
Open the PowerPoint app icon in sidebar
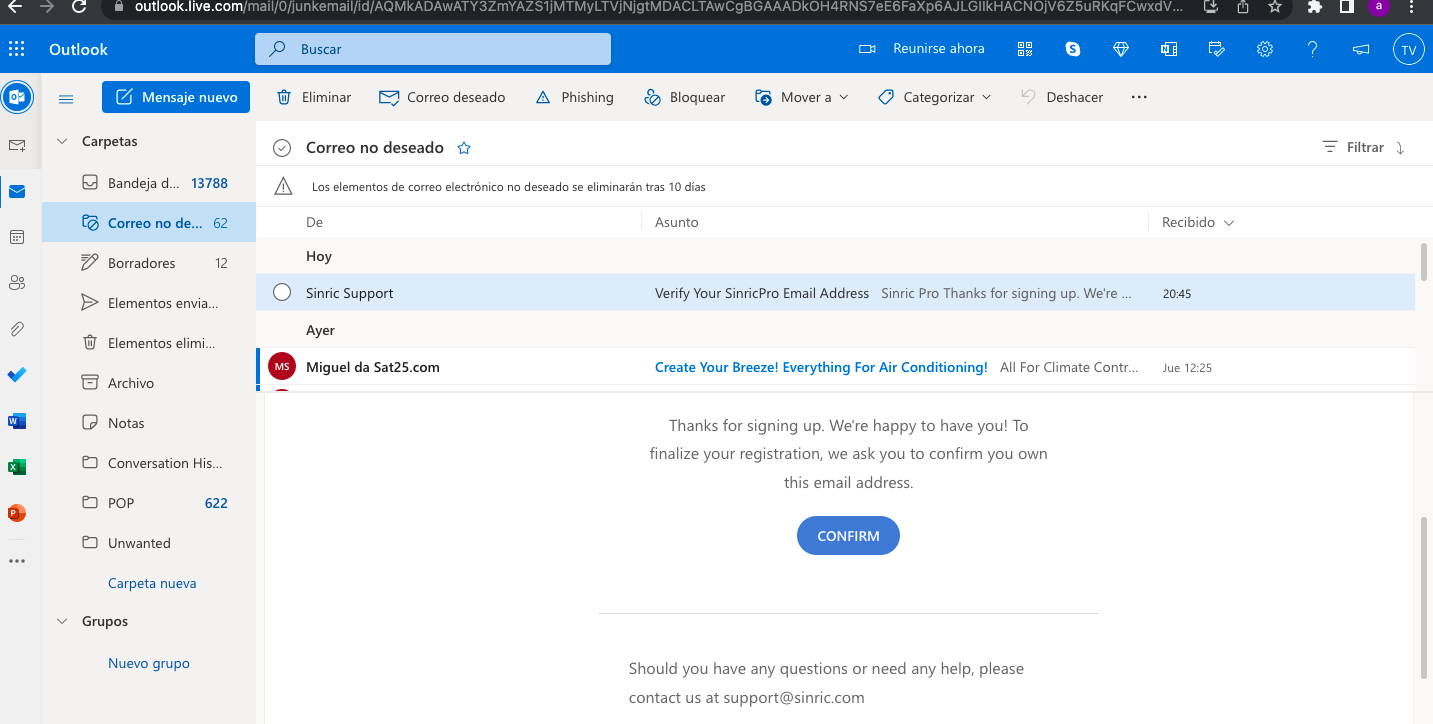tap(16, 513)
